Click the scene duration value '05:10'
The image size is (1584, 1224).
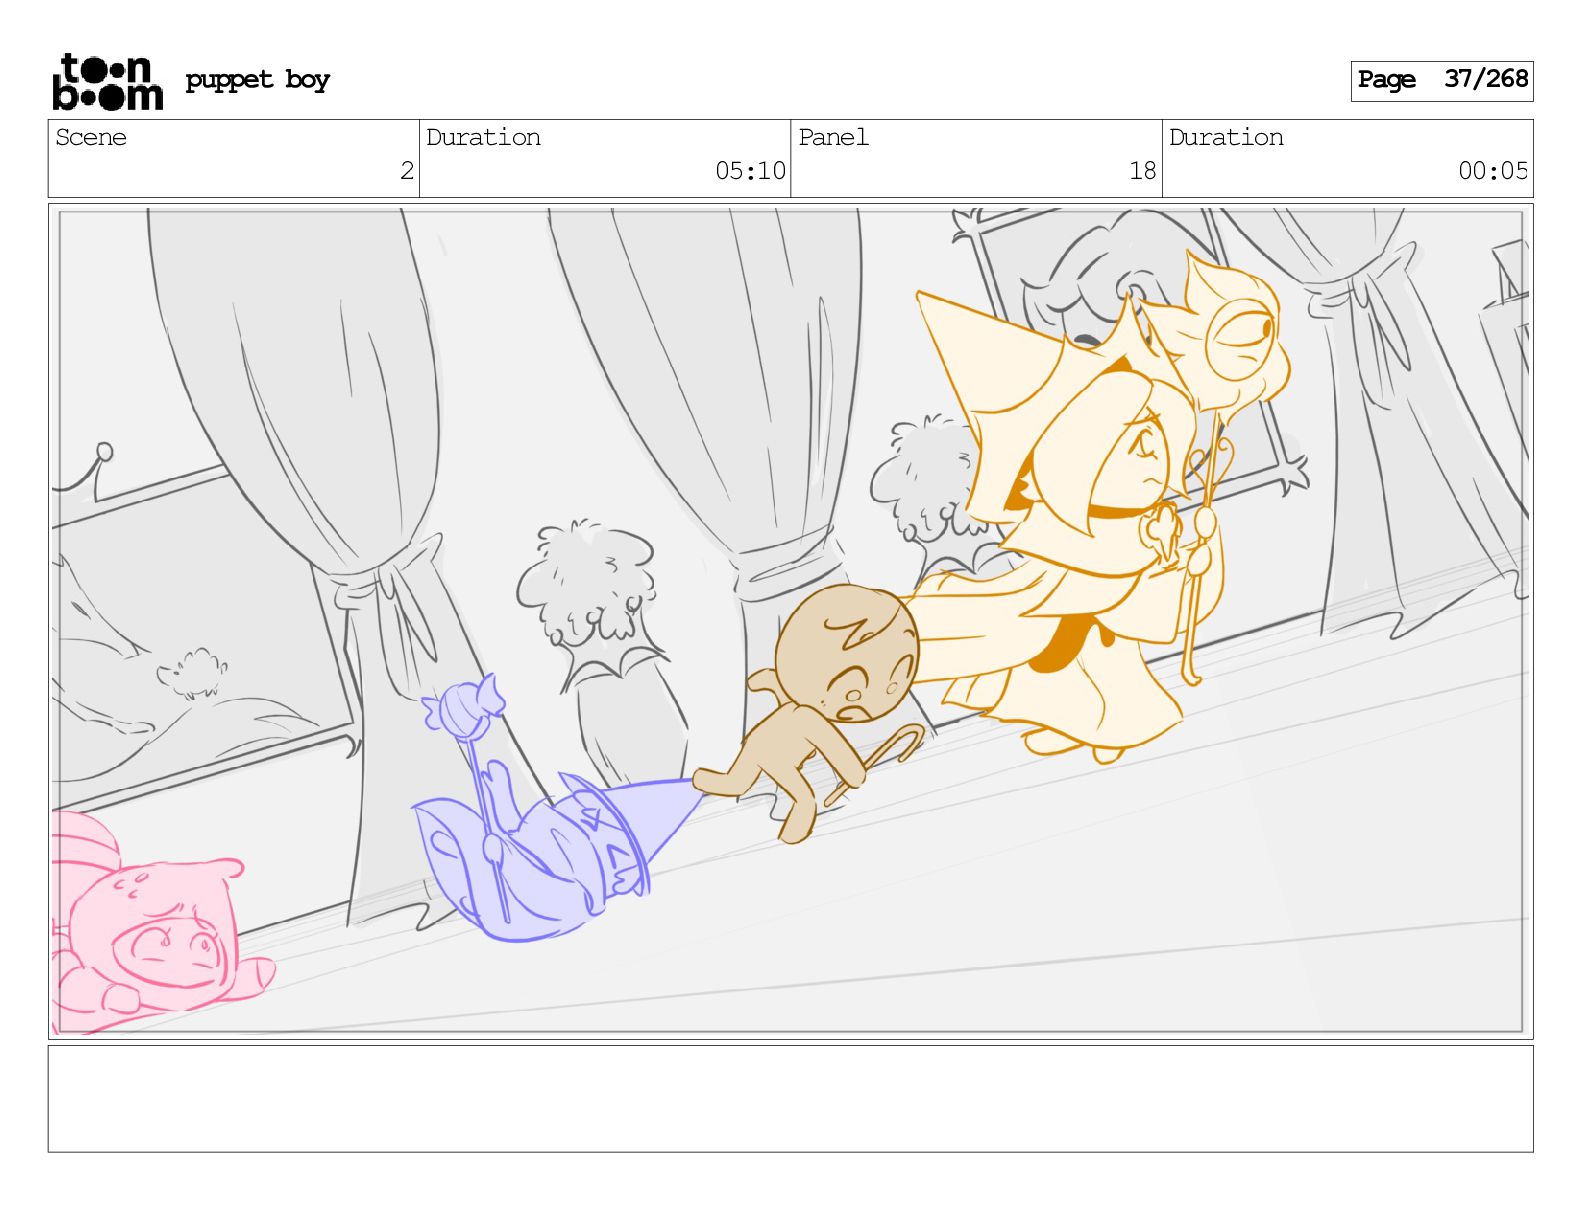click(750, 171)
